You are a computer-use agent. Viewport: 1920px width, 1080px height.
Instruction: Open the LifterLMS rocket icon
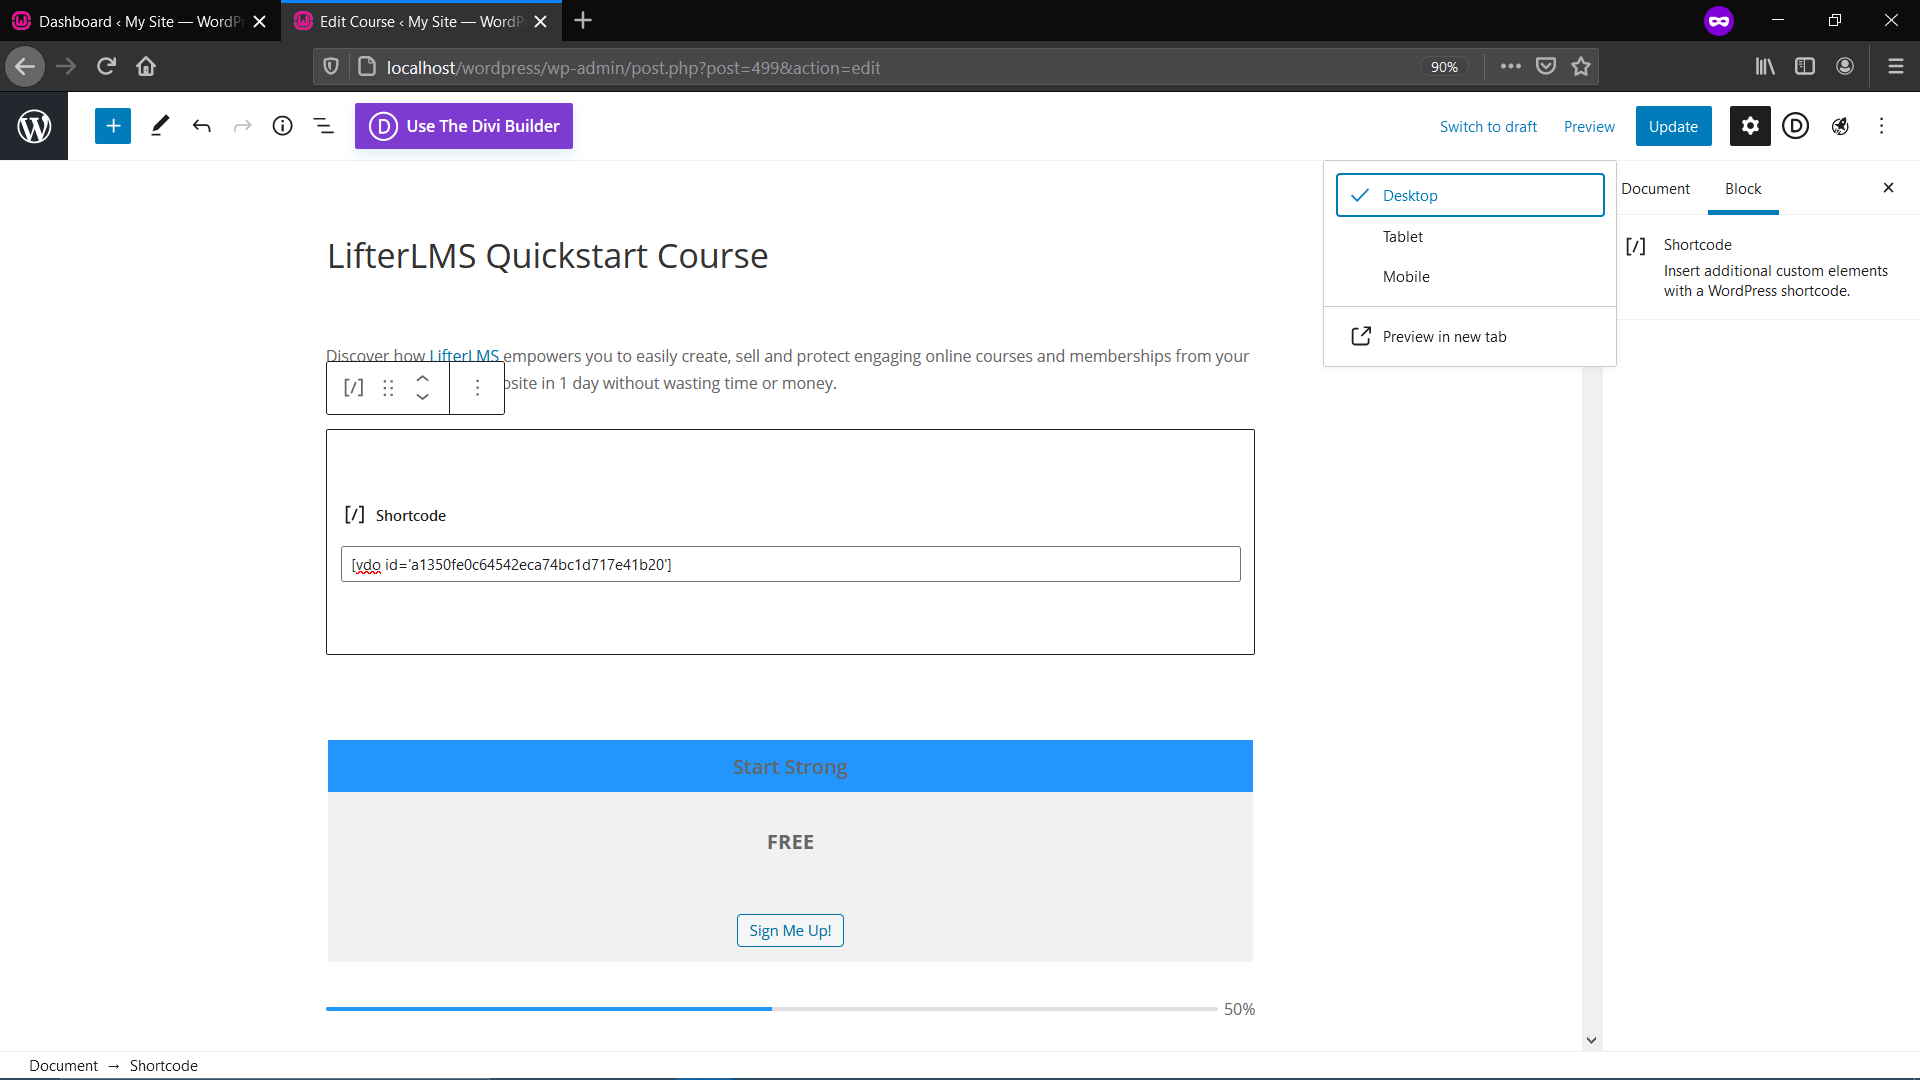click(x=1840, y=126)
